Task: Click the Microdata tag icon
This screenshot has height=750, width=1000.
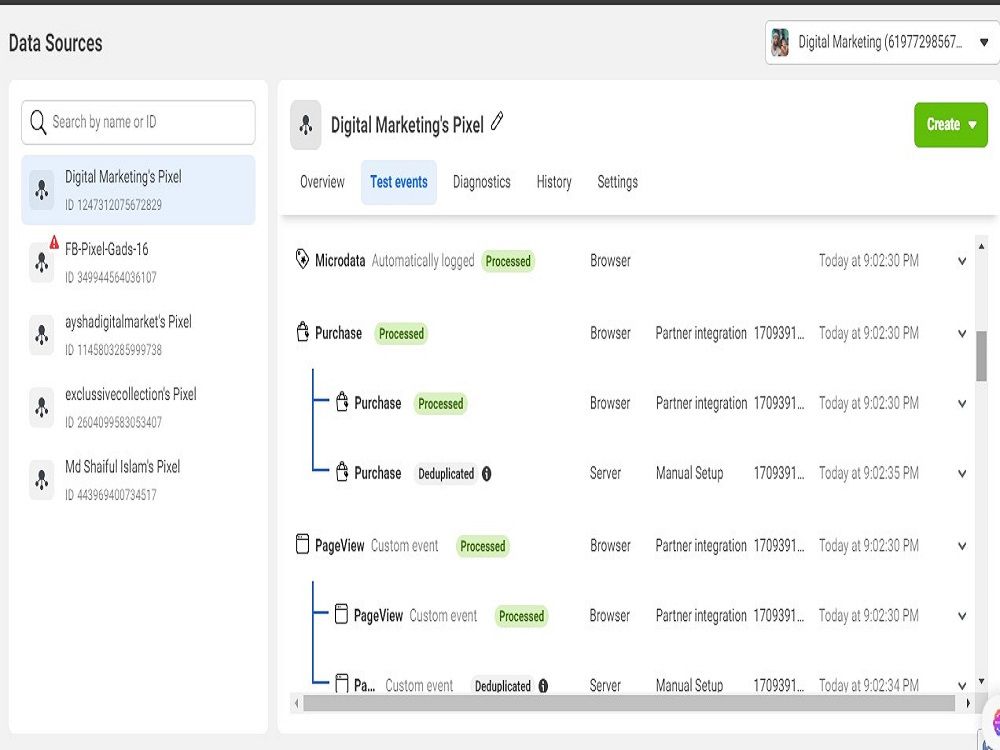Action: 302,259
